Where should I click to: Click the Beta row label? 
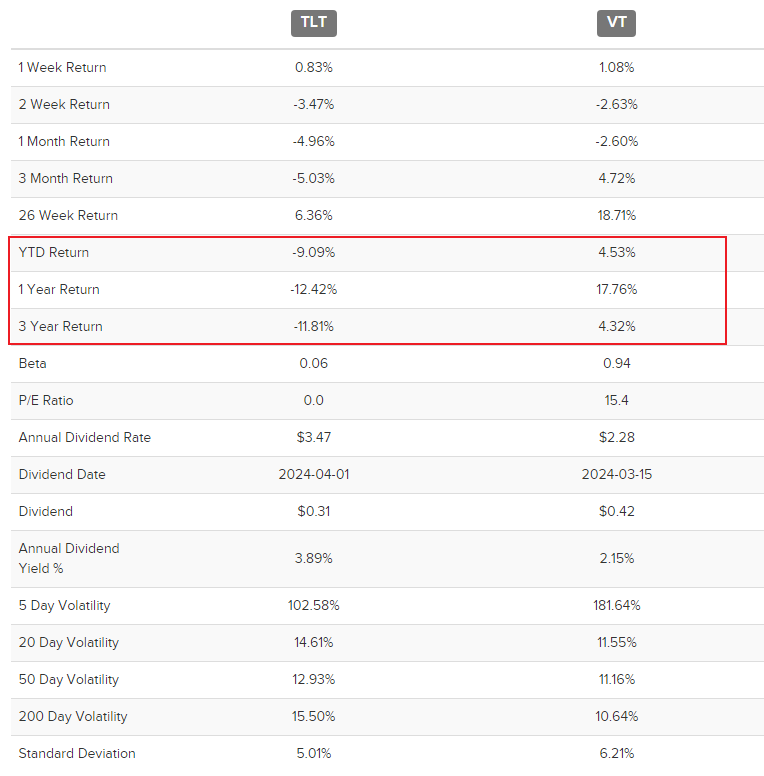pyautogui.click(x=33, y=363)
